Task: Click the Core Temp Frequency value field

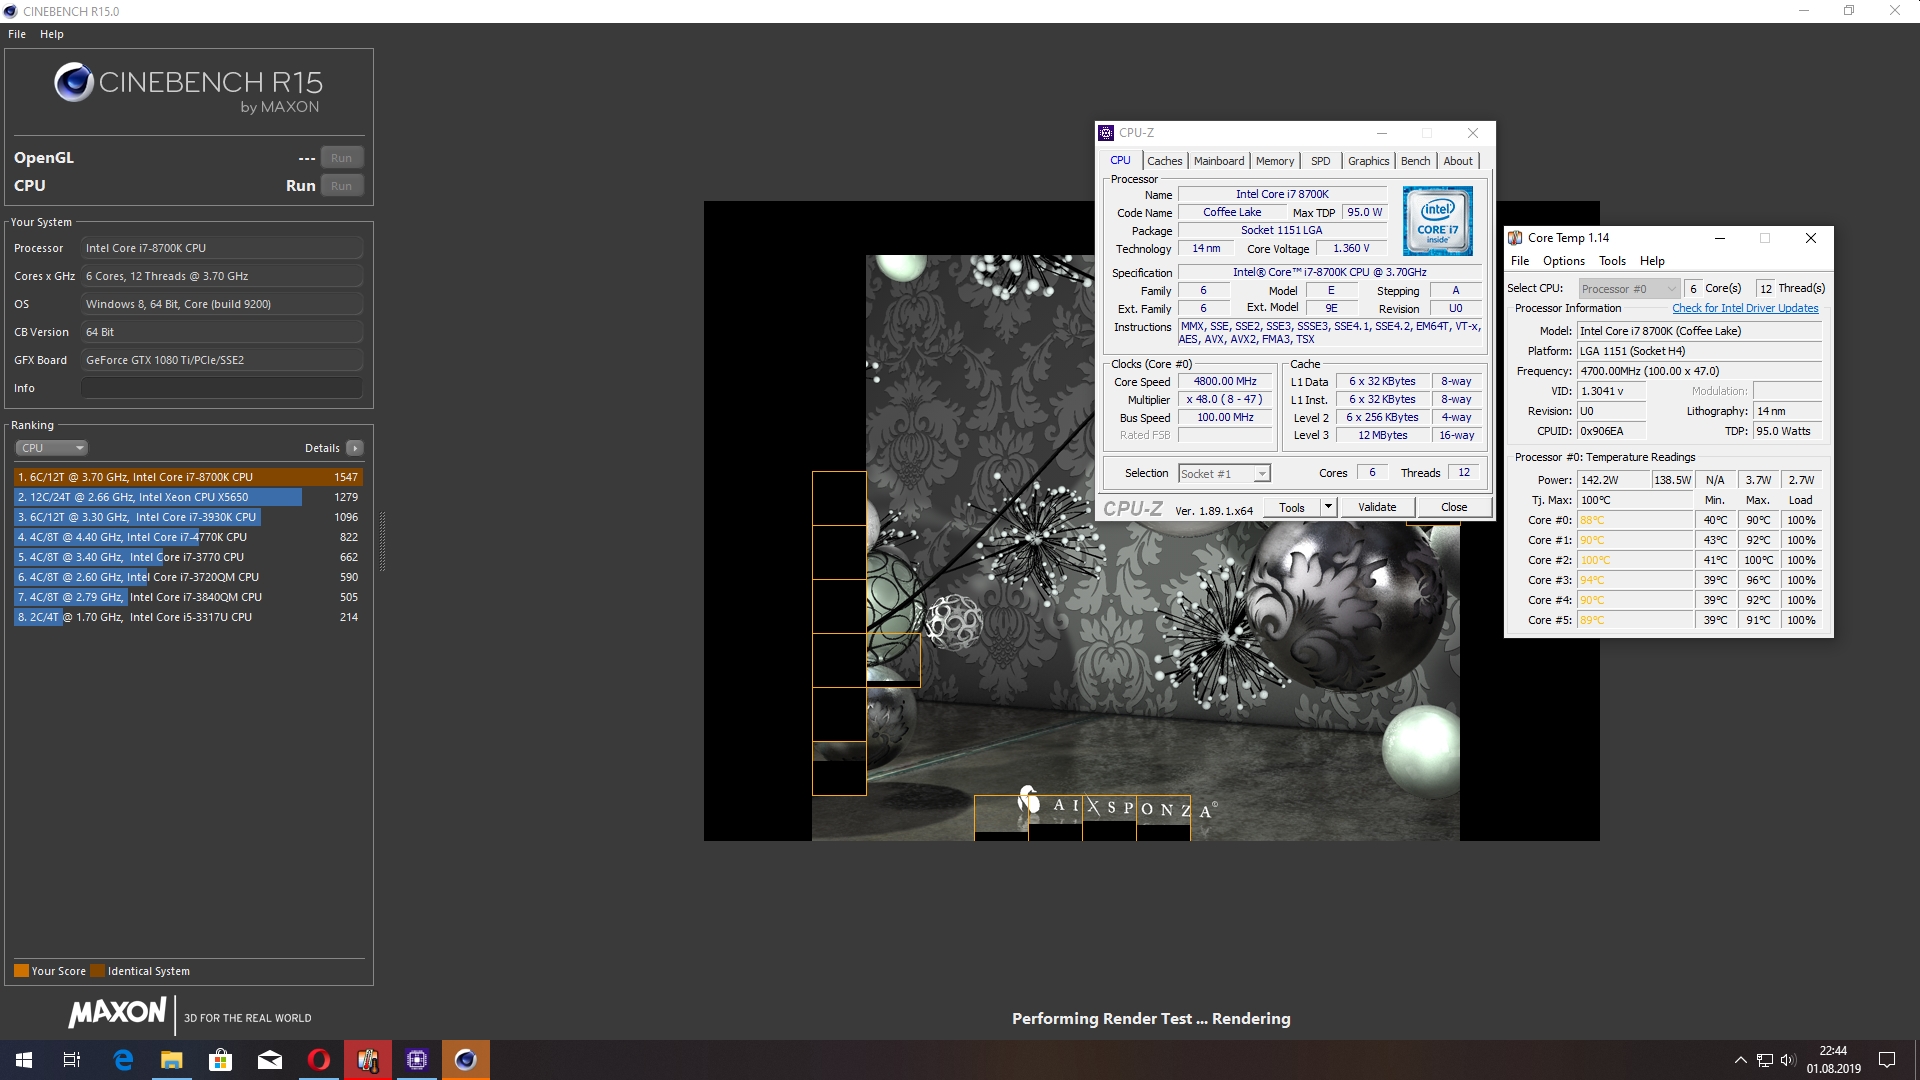Action: [1699, 371]
